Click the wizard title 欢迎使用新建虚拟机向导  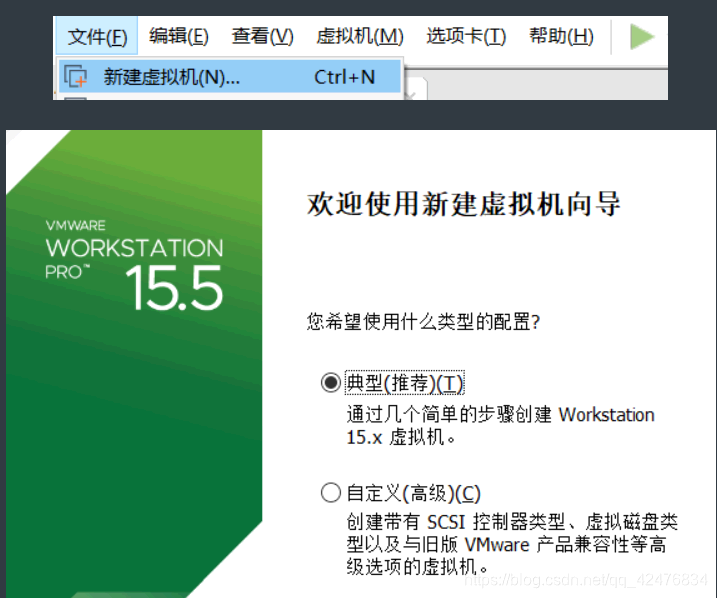point(463,205)
